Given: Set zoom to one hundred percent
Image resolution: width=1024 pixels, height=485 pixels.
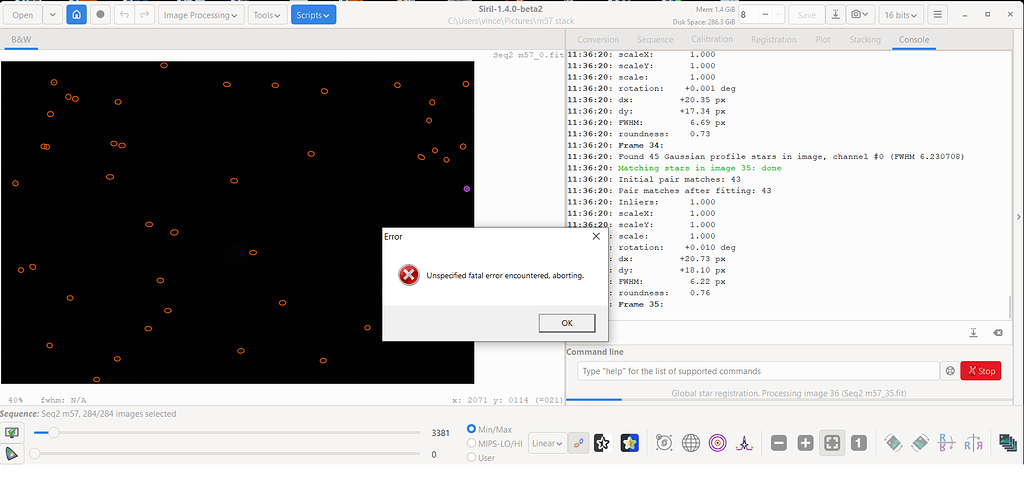Looking at the screenshot, I should [x=859, y=443].
